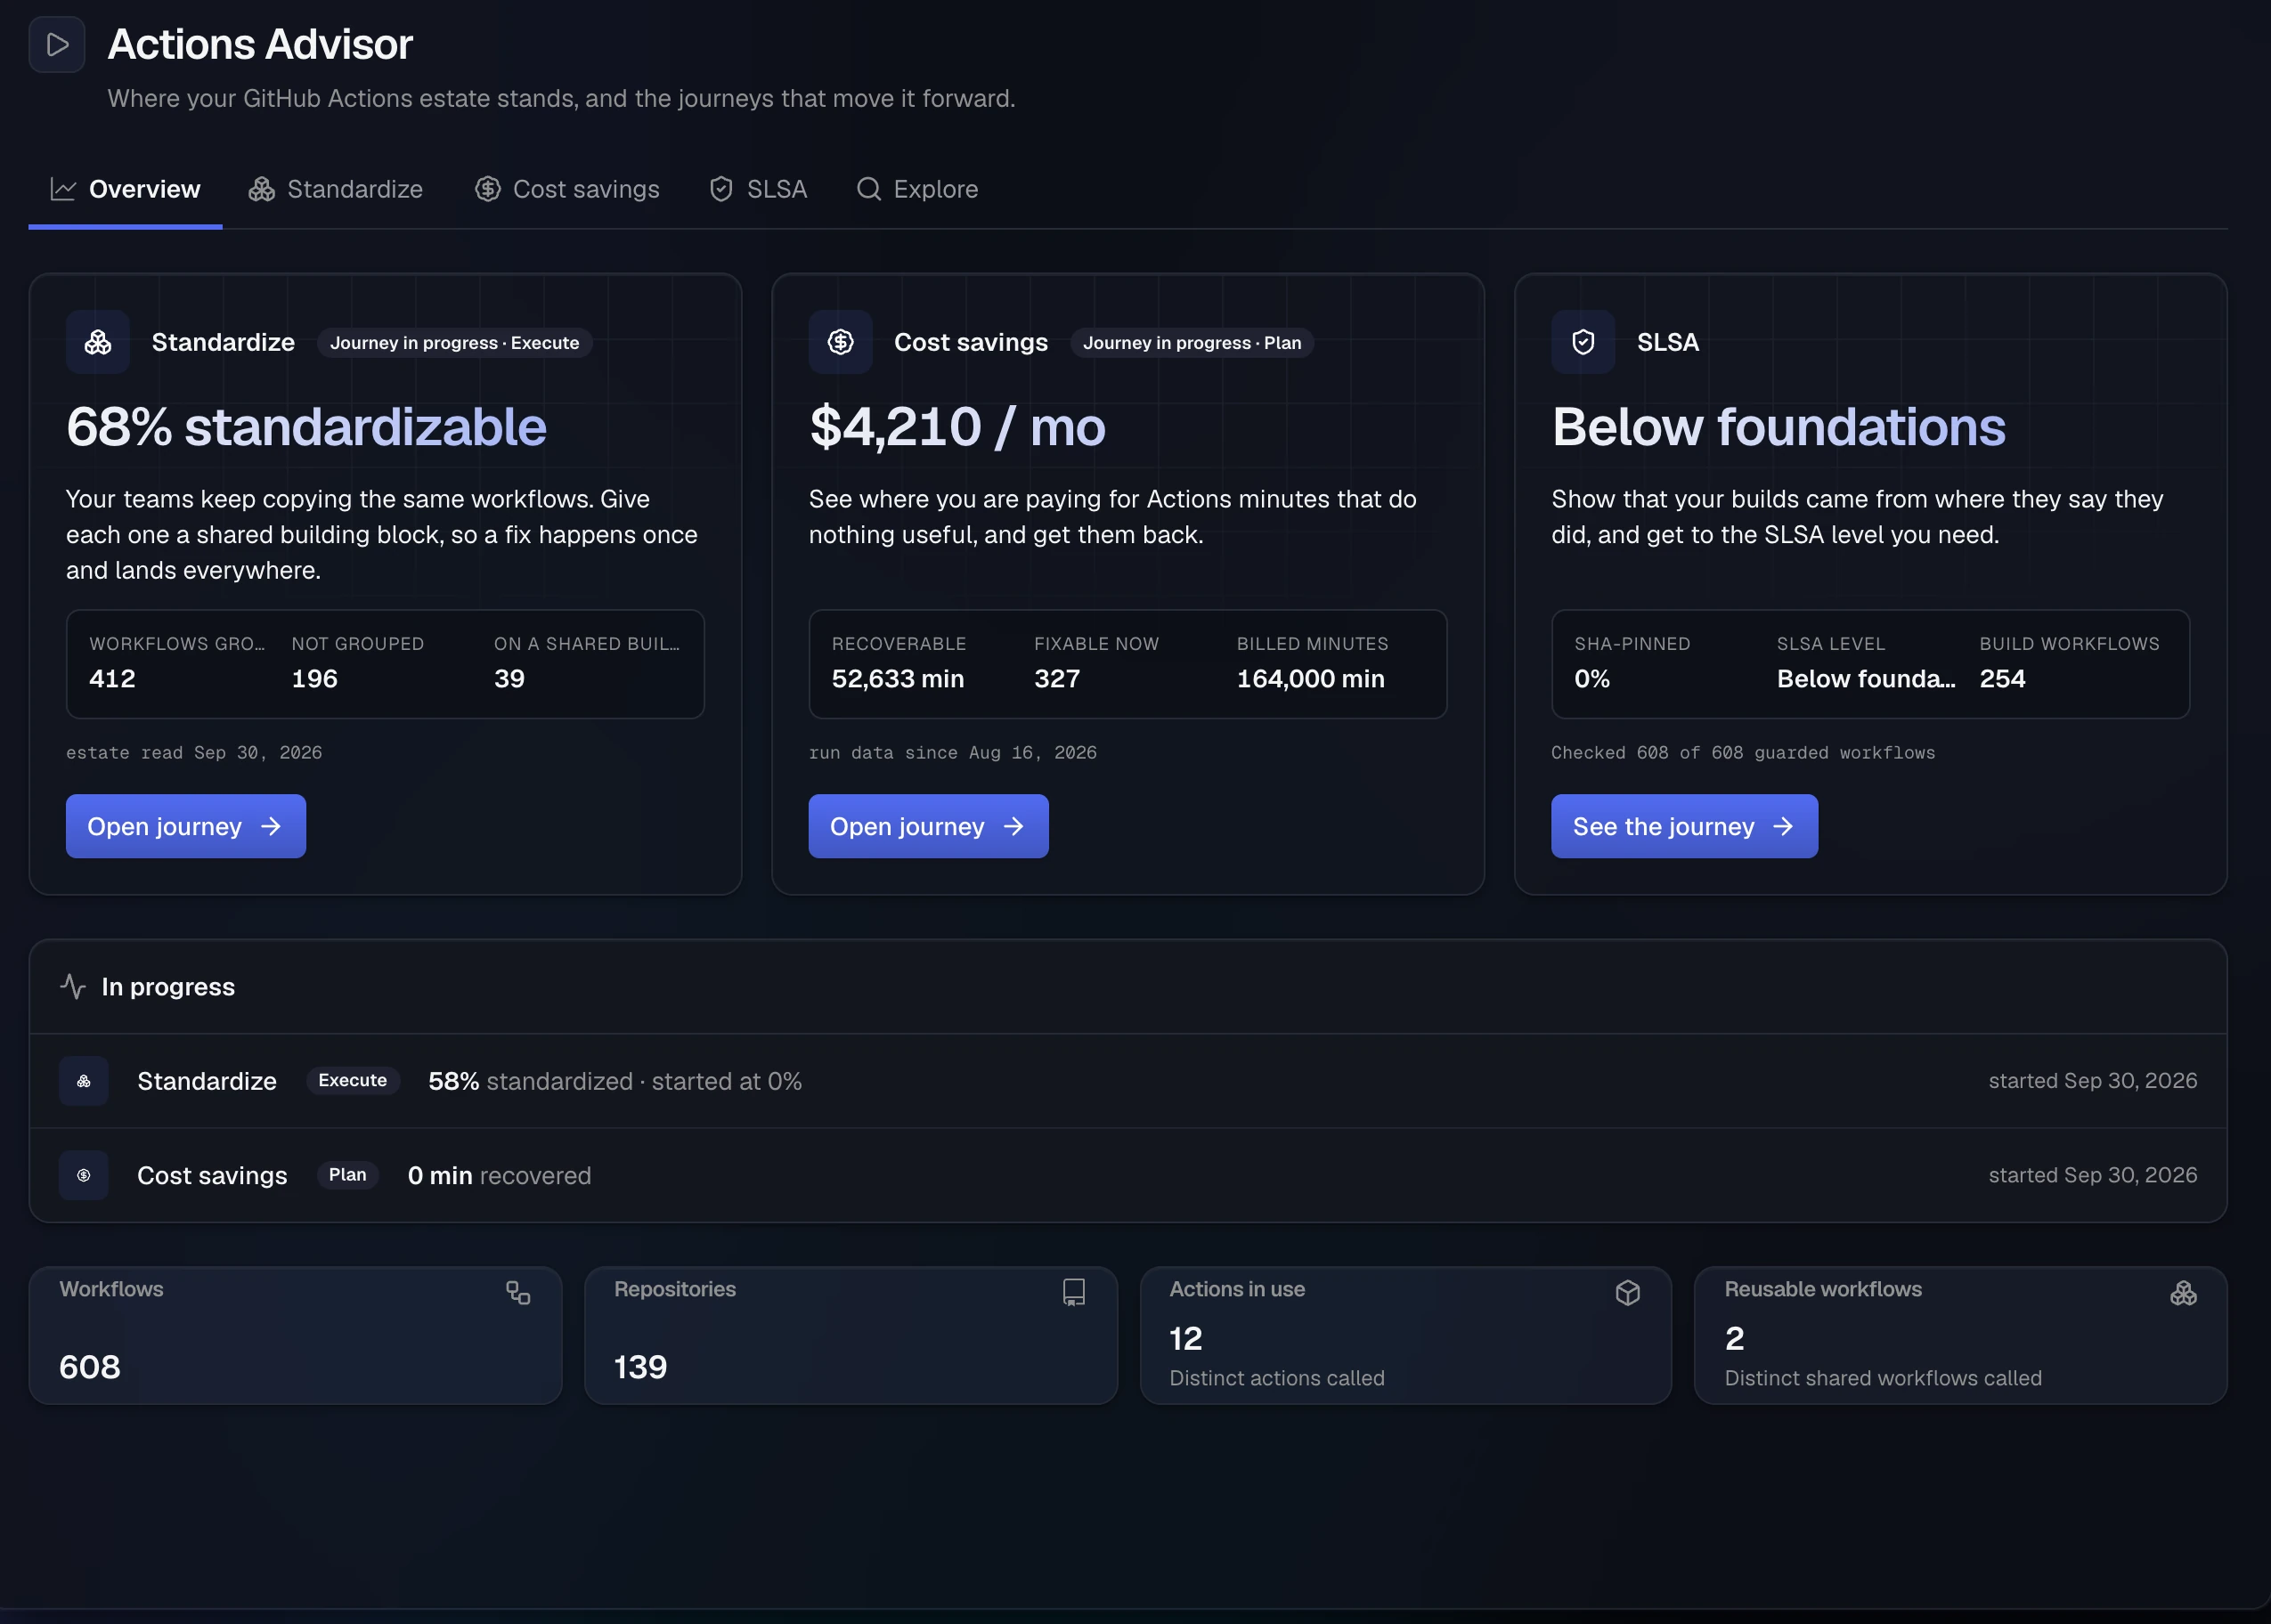Image resolution: width=2271 pixels, height=1624 pixels.
Task: Click the $4,210 / mo heading
Action: [957, 427]
